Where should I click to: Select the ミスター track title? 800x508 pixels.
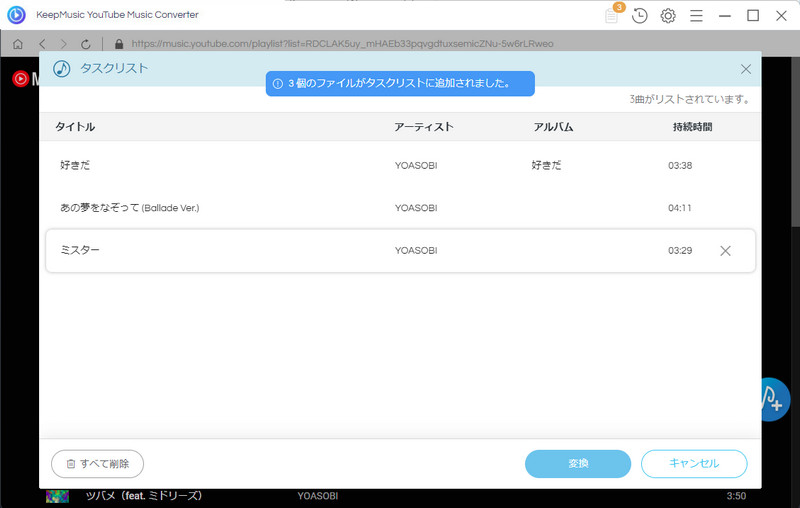click(80, 250)
